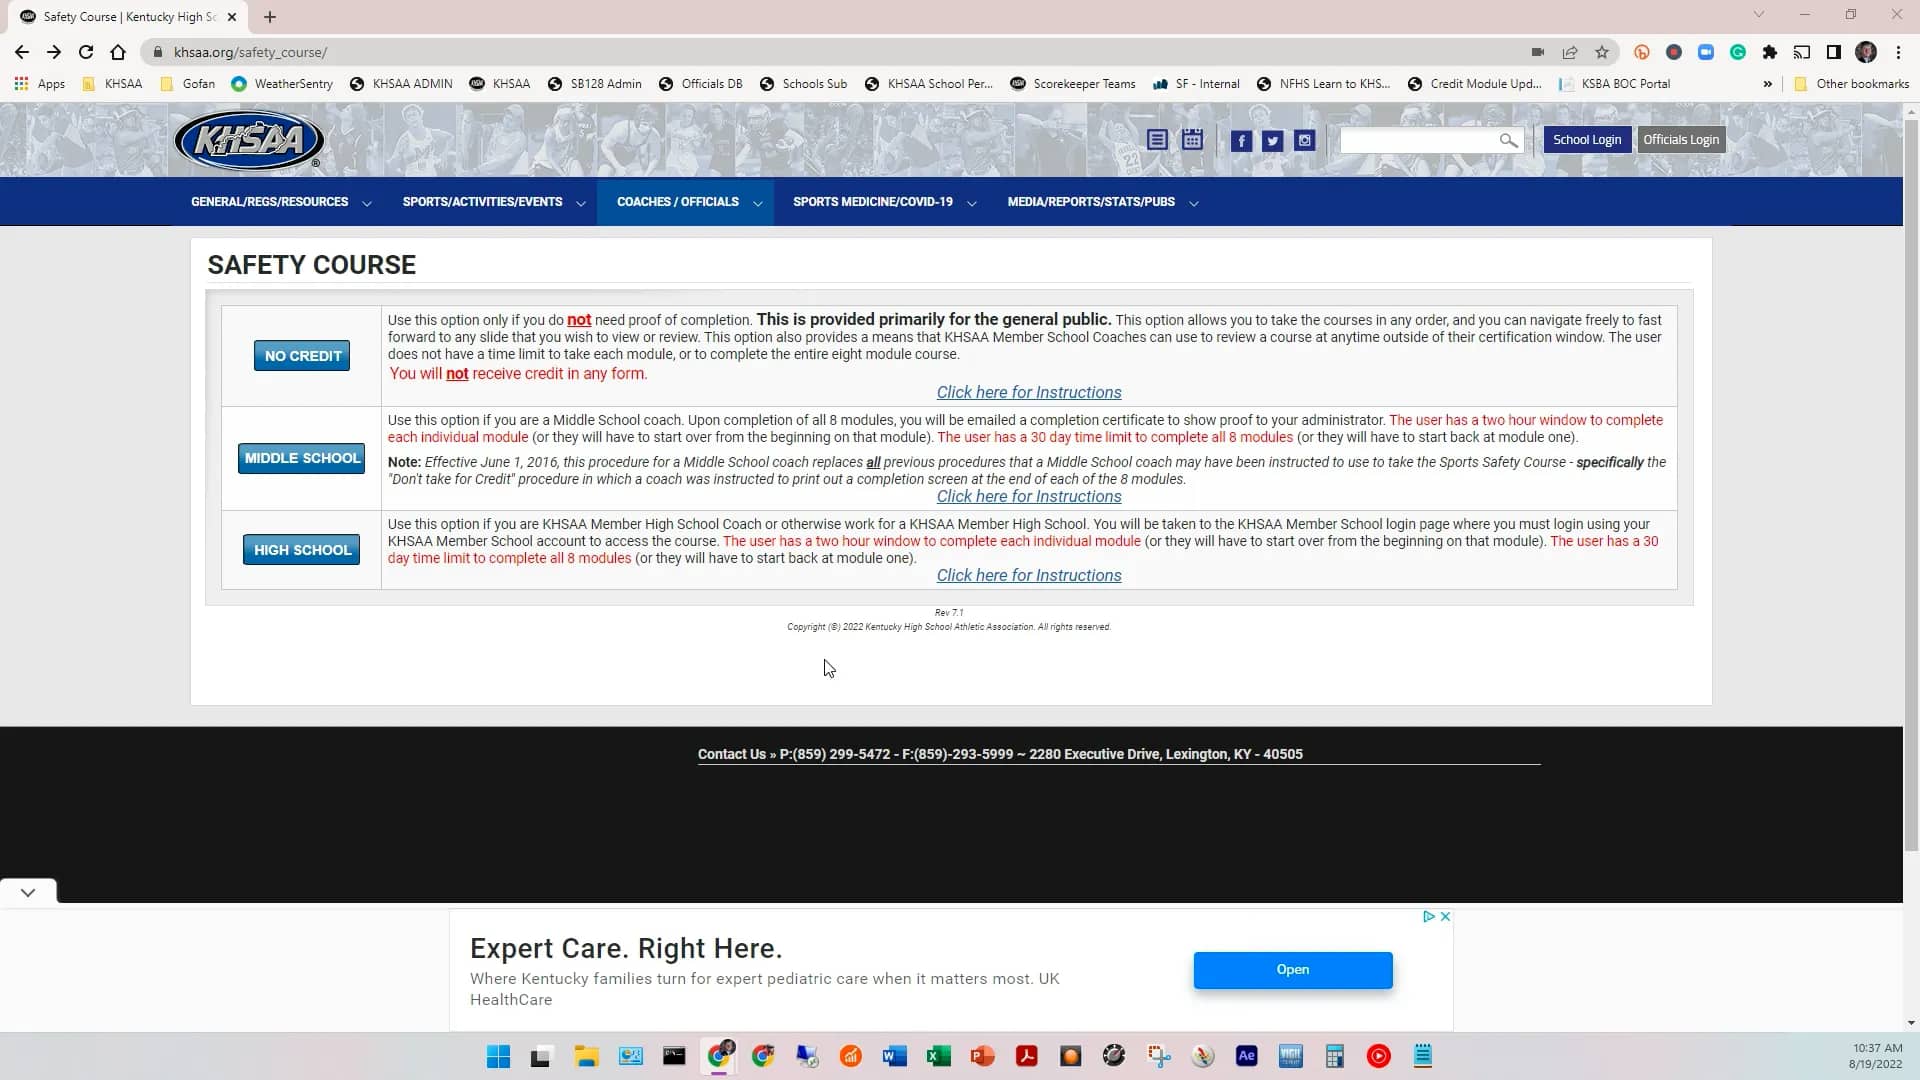1920x1080 pixels.
Task: Go to the browser home page icon
Action: pos(118,52)
